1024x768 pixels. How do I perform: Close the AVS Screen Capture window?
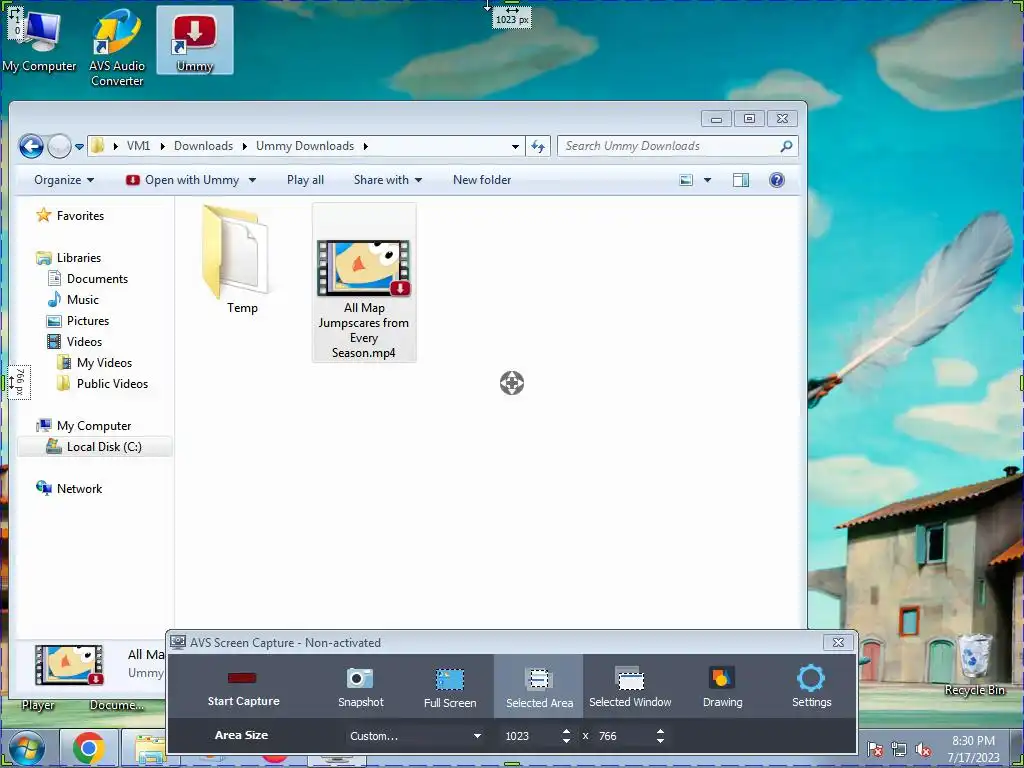pyautogui.click(x=839, y=643)
